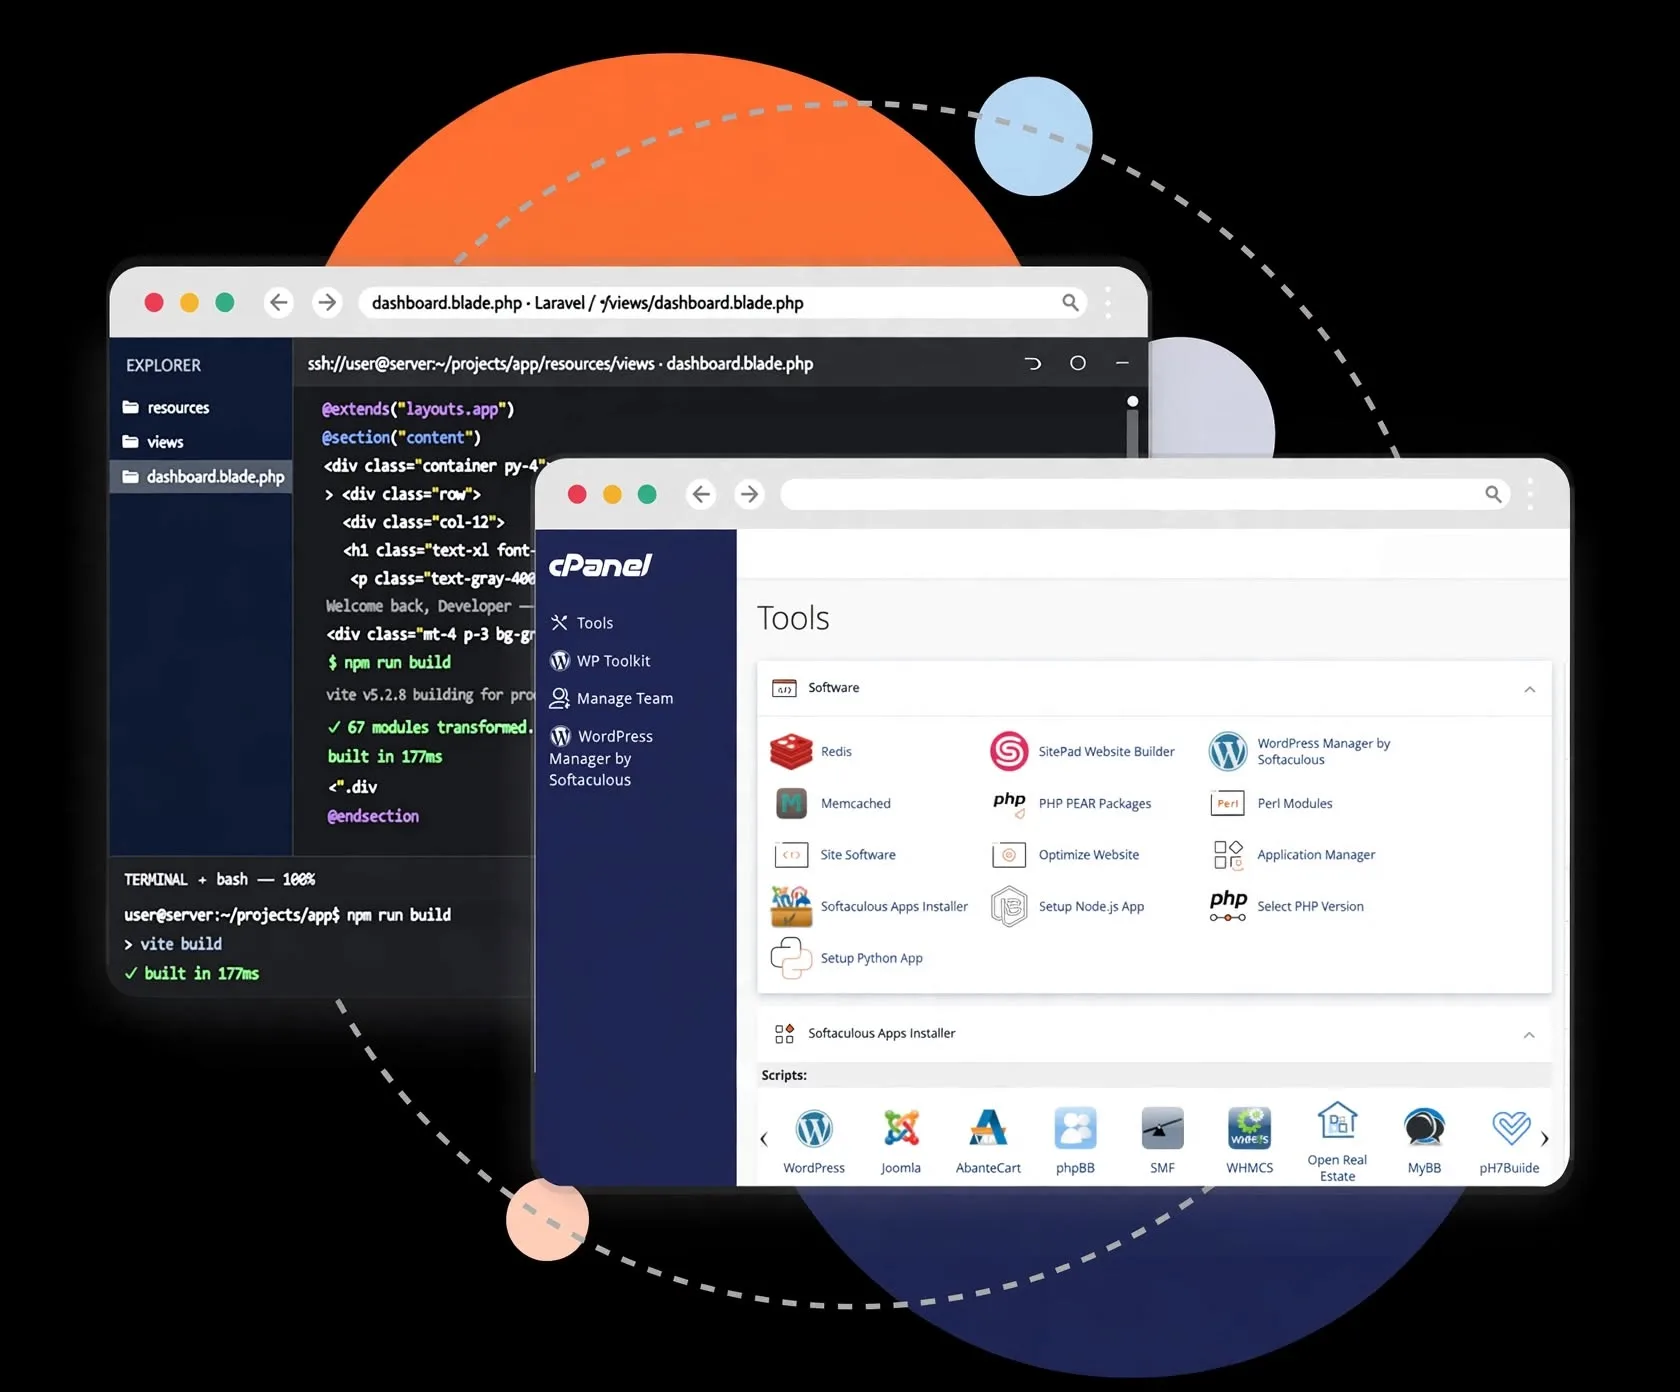Click the circle icon in editor header
Screen dimensions: 1680x1392
[1077, 363]
